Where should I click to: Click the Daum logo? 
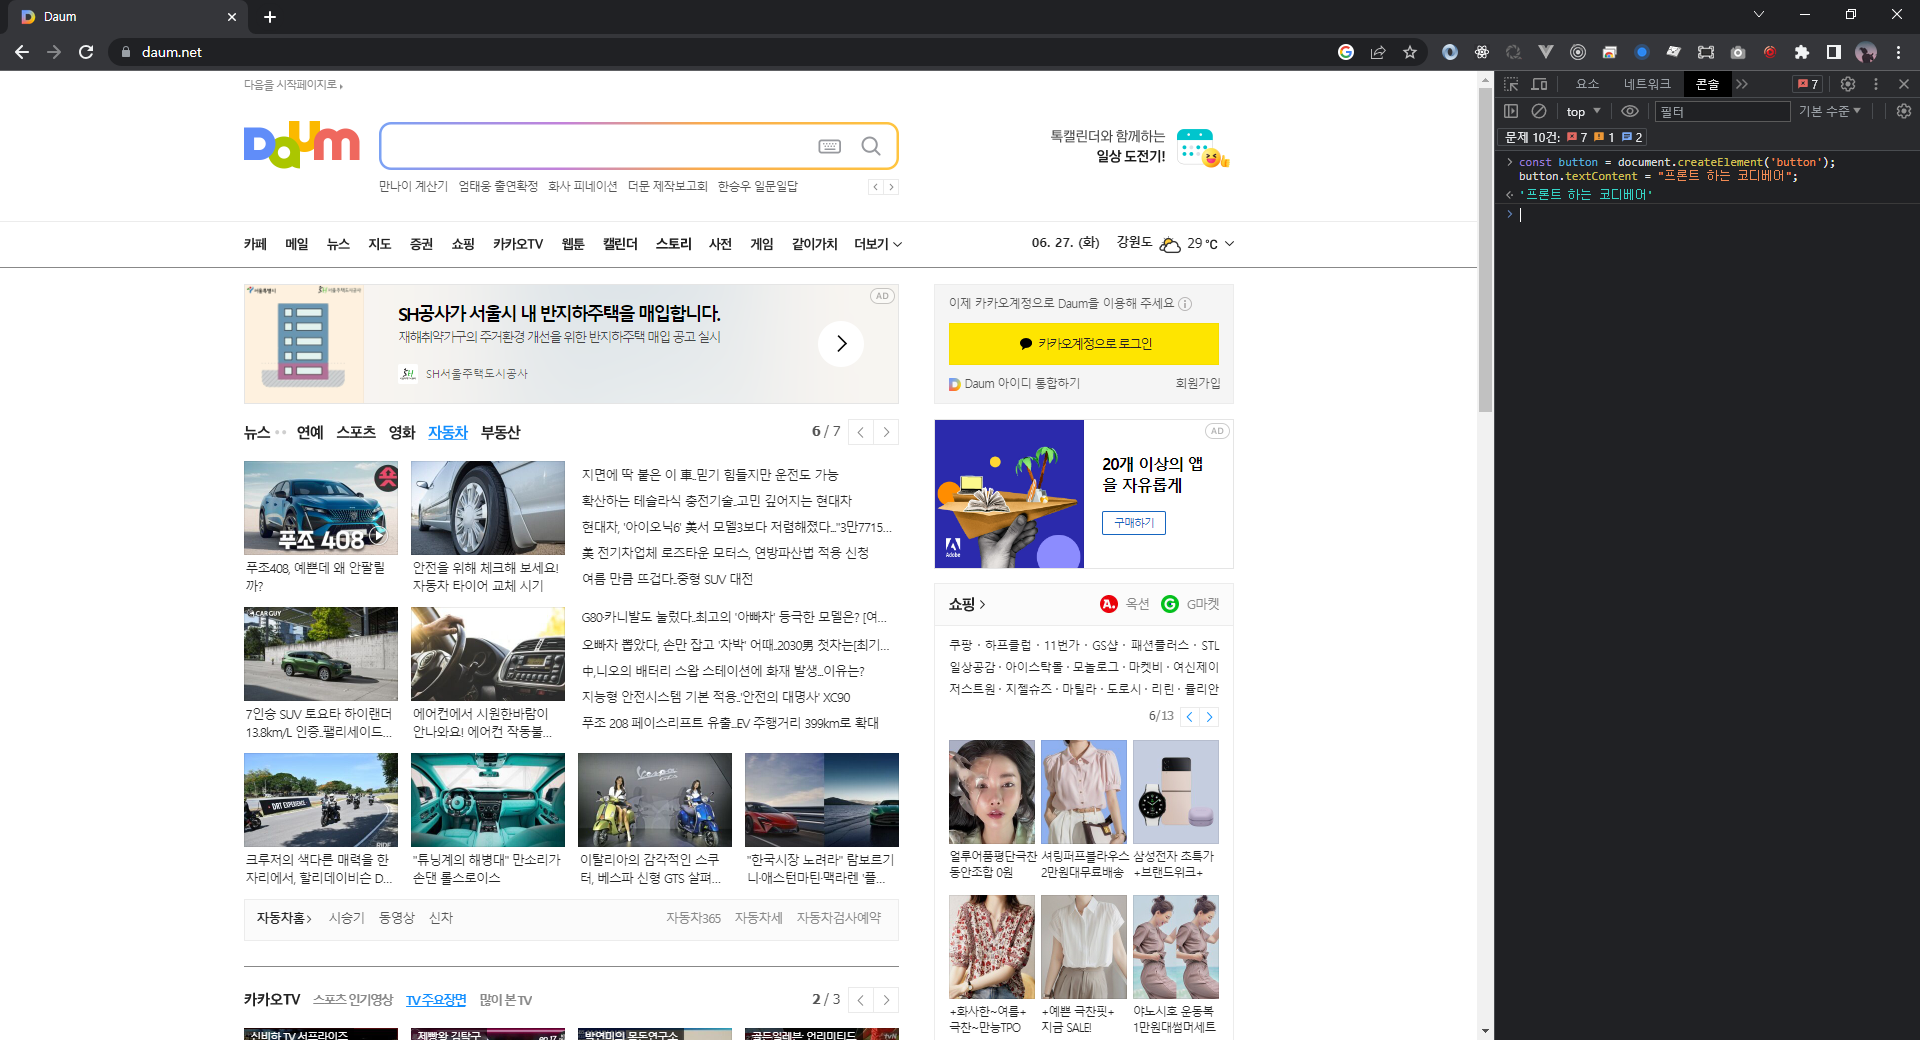302,146
